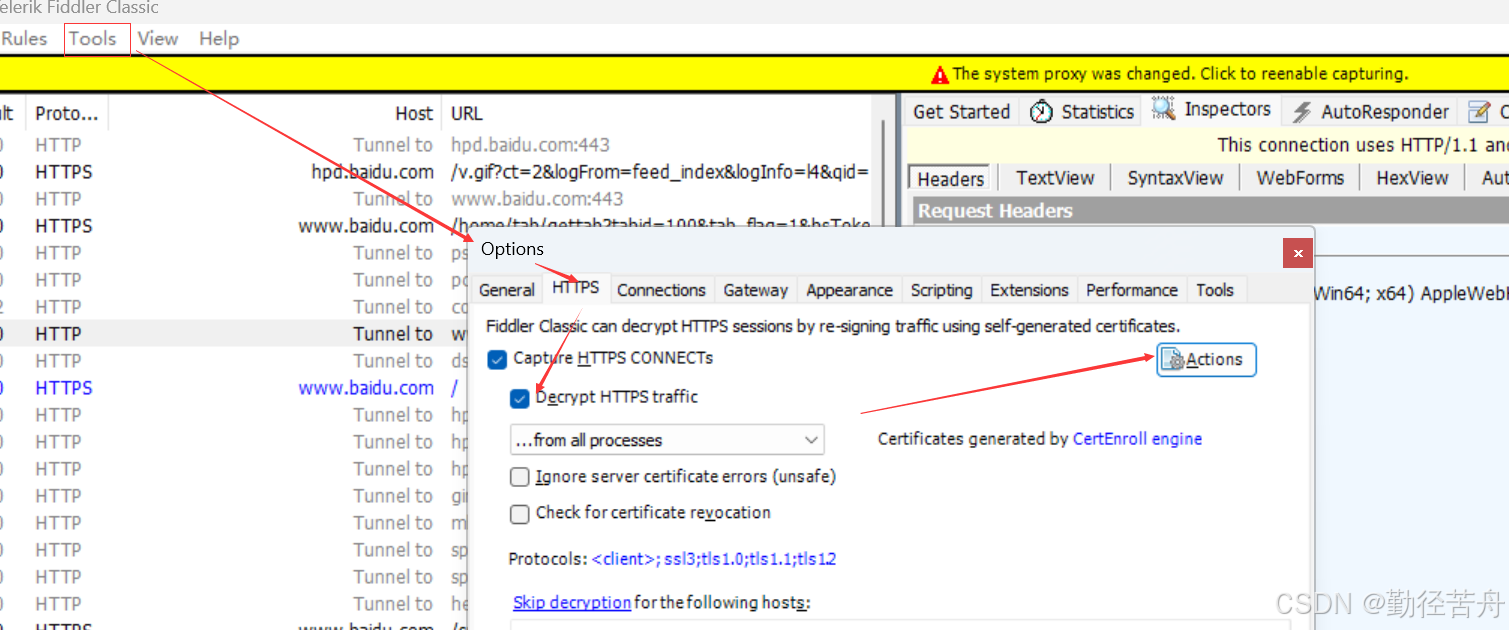Toggle Decrypt HTTPS traffic checkbox

point(519,398)
